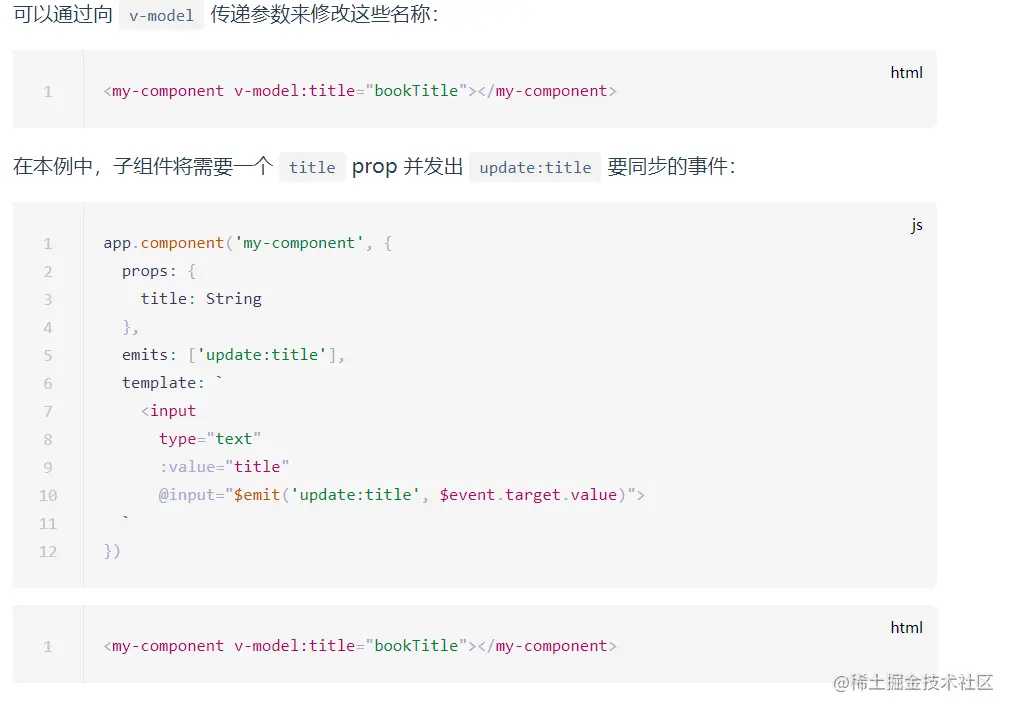Click the html label of first code block

pyautogui.click(x=906, y=72)
